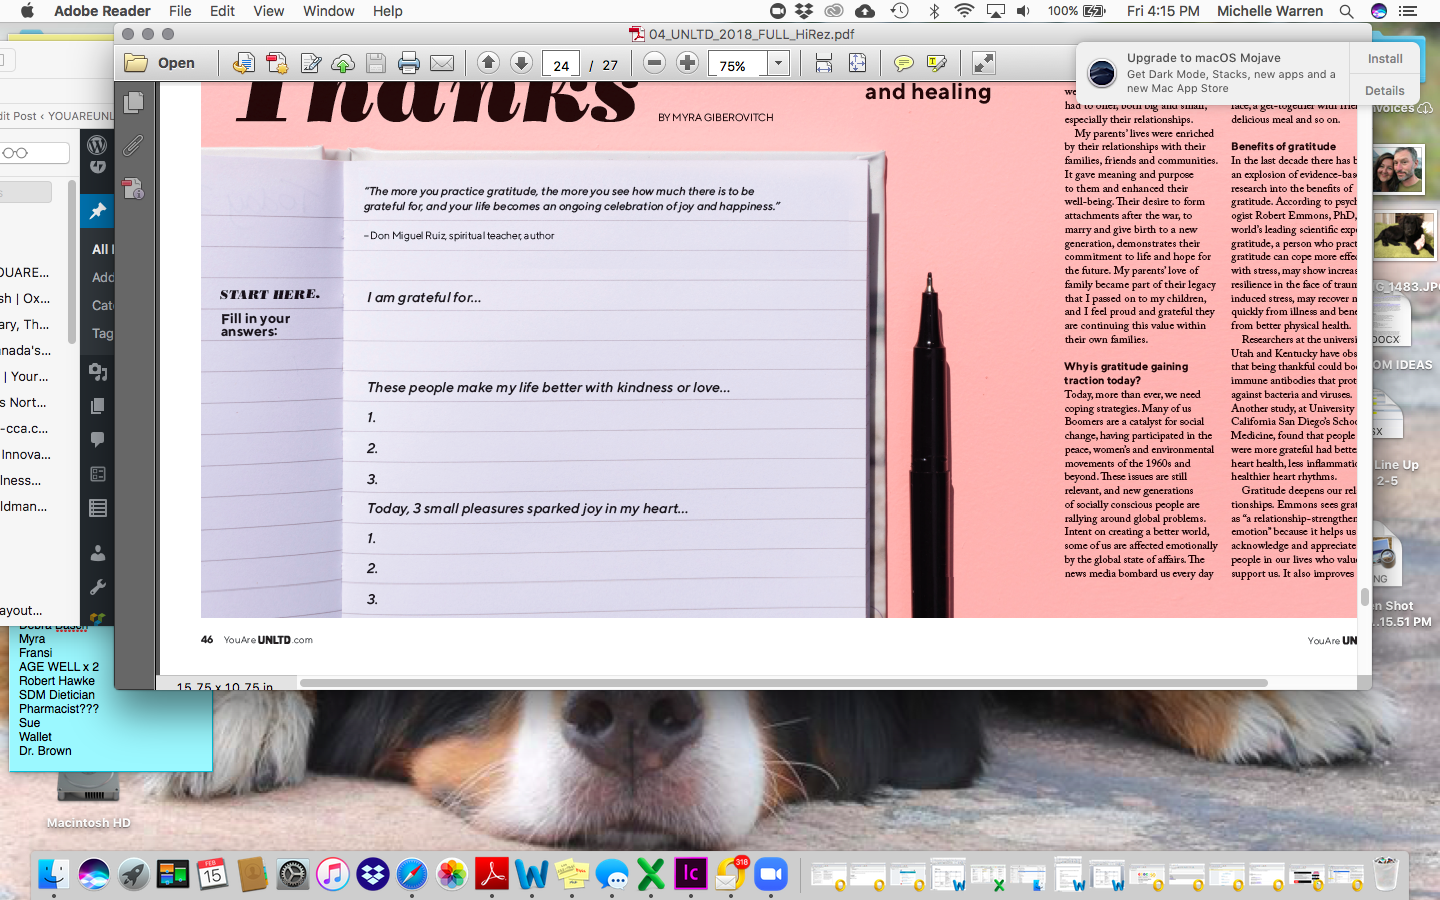
Task: Open the Edit menu
Action: click(222, 11)
